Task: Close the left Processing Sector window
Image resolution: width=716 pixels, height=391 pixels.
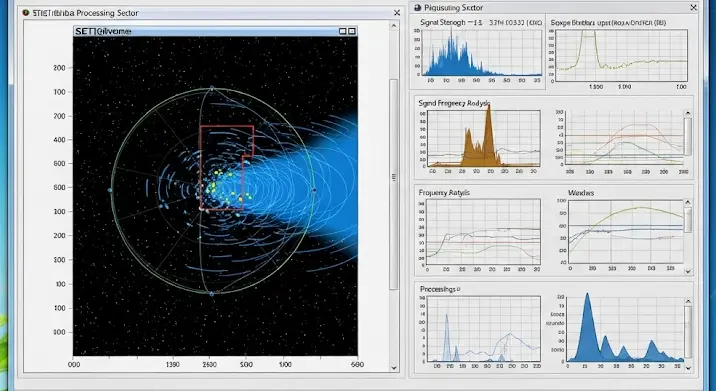Action: 397,13
